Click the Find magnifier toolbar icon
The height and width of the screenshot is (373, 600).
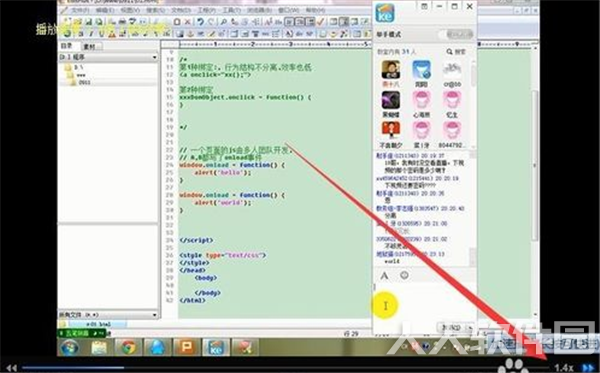click(224, 21)
